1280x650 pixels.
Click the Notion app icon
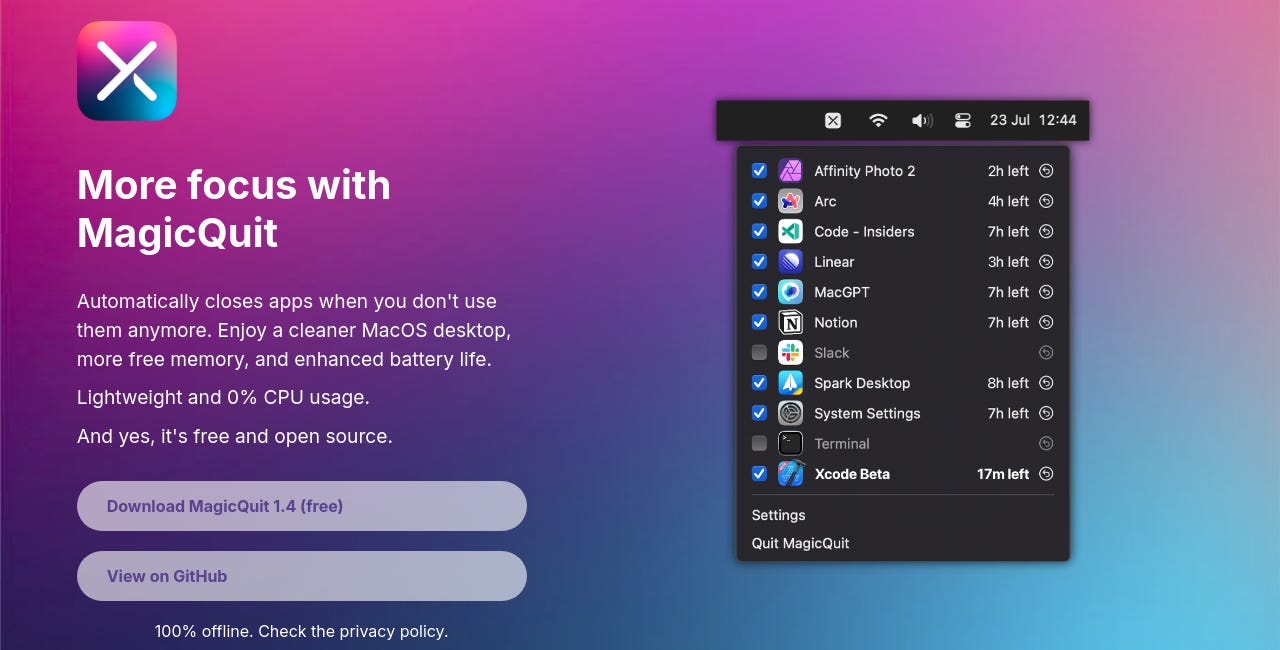click(790, 322)
